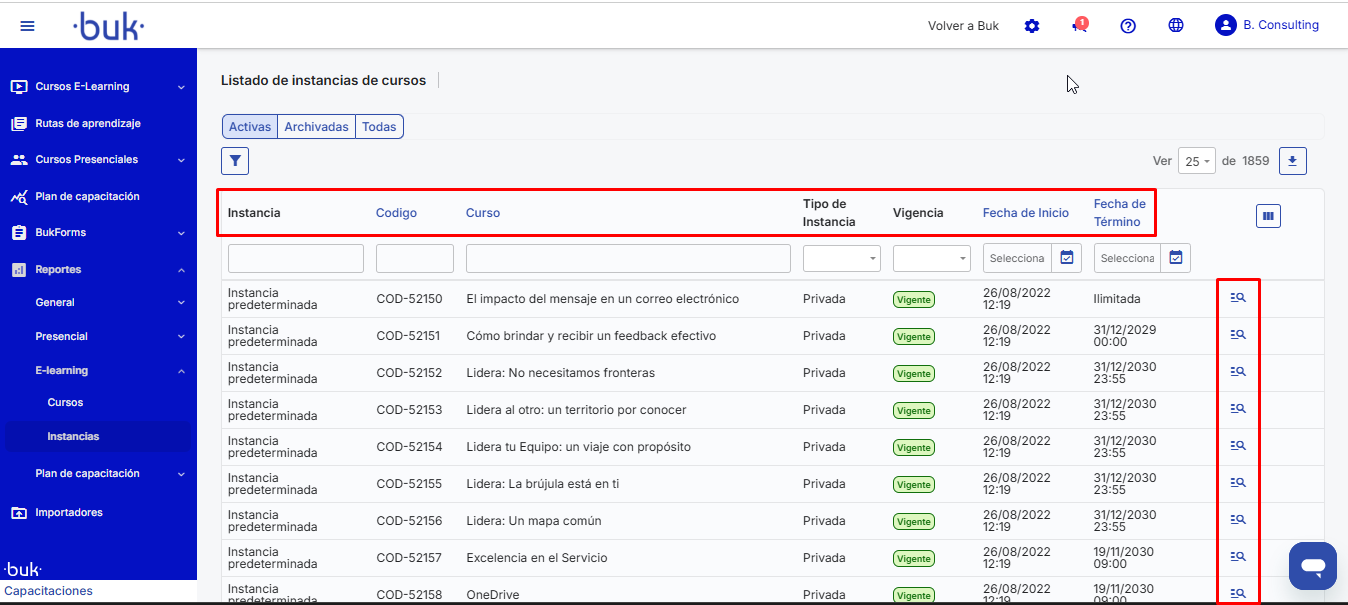Click Volver a Buk link
This screenshot has width=1348, height=605.
(x=963, y=26)
